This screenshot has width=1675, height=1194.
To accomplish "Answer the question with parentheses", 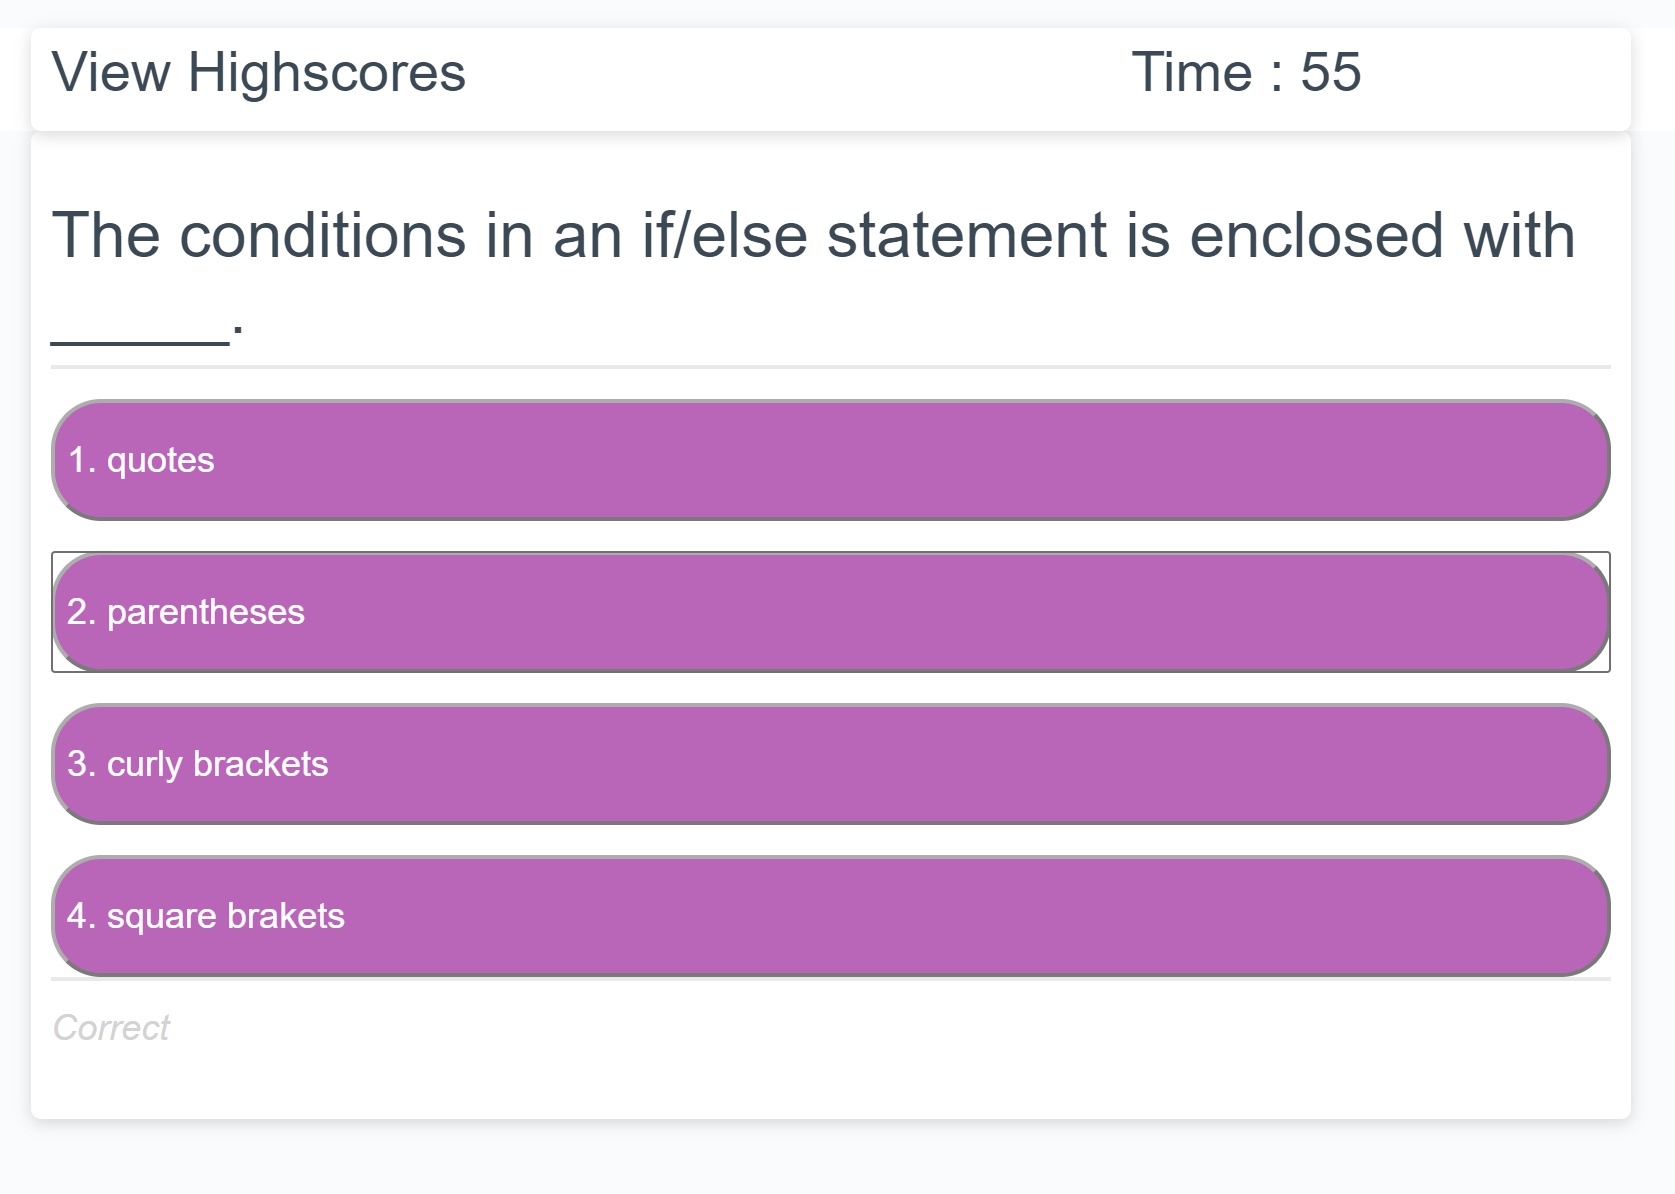I will 830,612.
